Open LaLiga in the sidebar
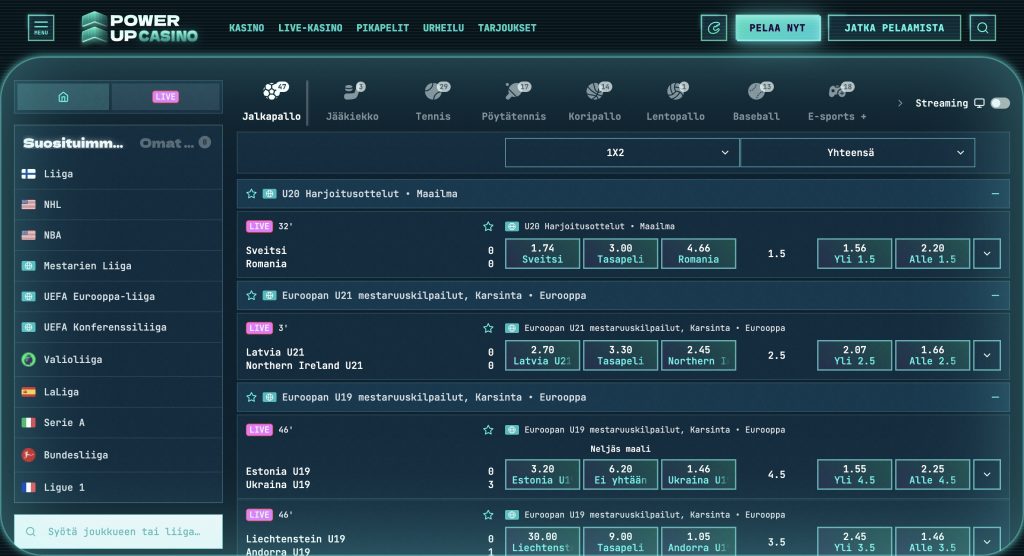 tap(118, 392)
